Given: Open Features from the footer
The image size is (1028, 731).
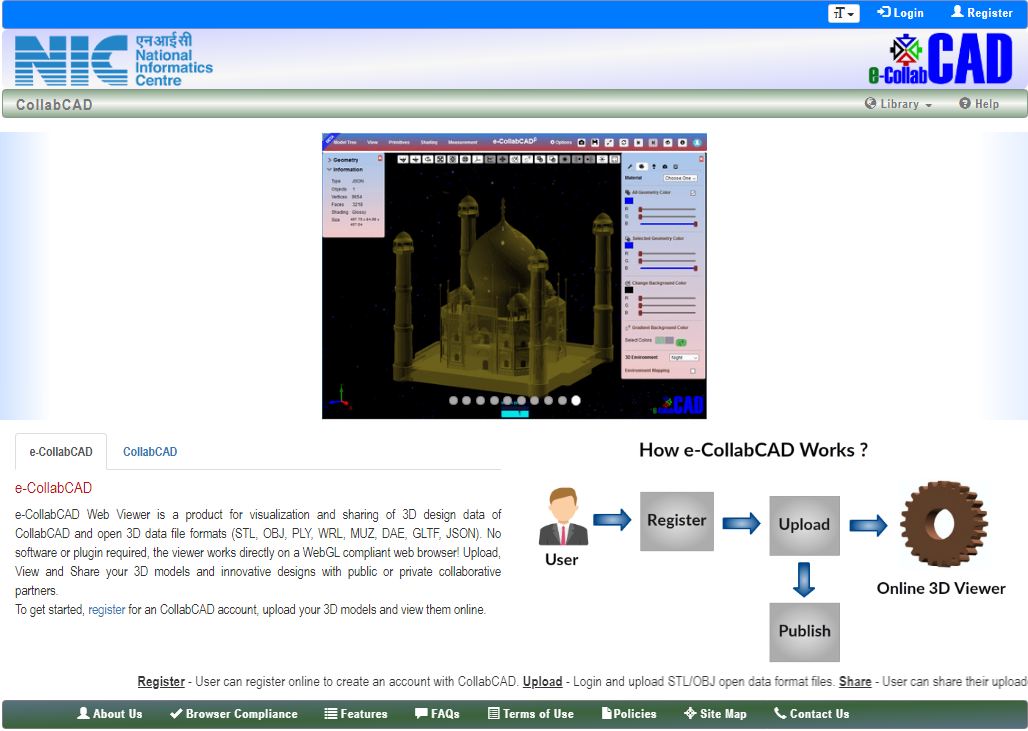Looking at the screenshot, I should pos(356,714).
